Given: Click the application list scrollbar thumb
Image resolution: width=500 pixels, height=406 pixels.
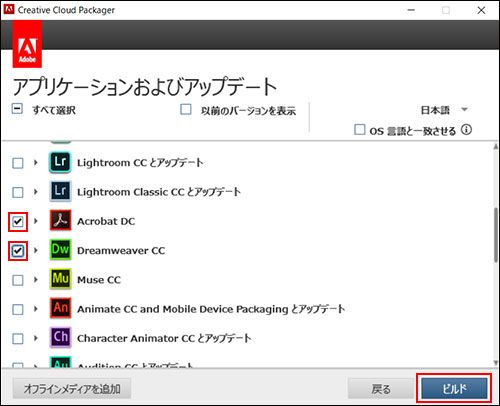Looking at the screenshot, I should 496,235.
